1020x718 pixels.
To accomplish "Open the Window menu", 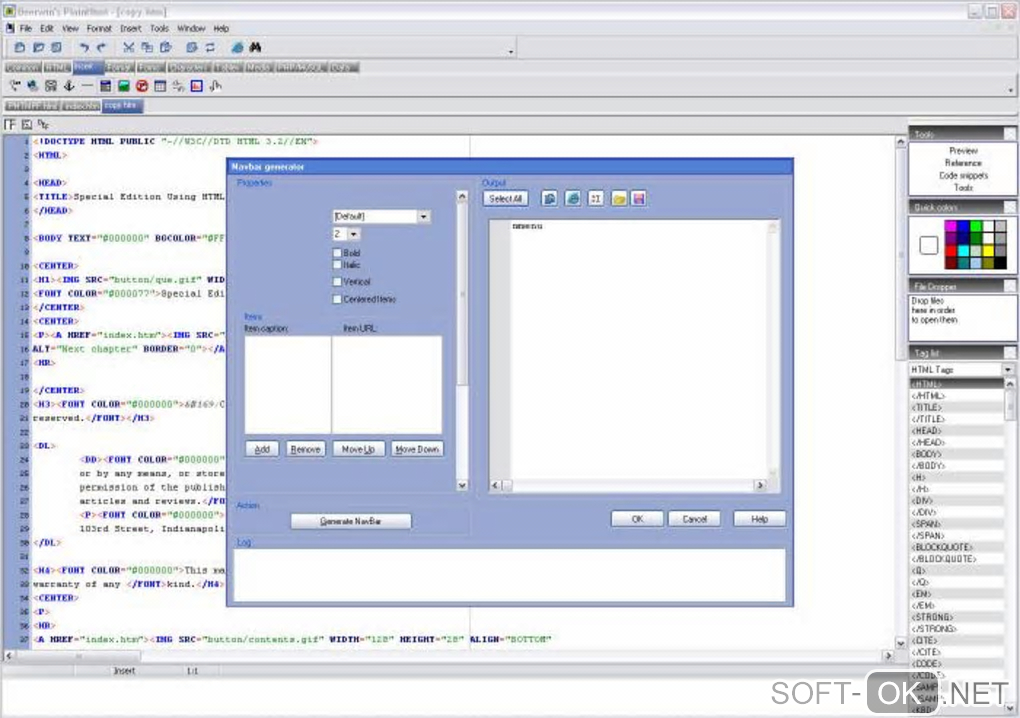I will click(191, 29).
